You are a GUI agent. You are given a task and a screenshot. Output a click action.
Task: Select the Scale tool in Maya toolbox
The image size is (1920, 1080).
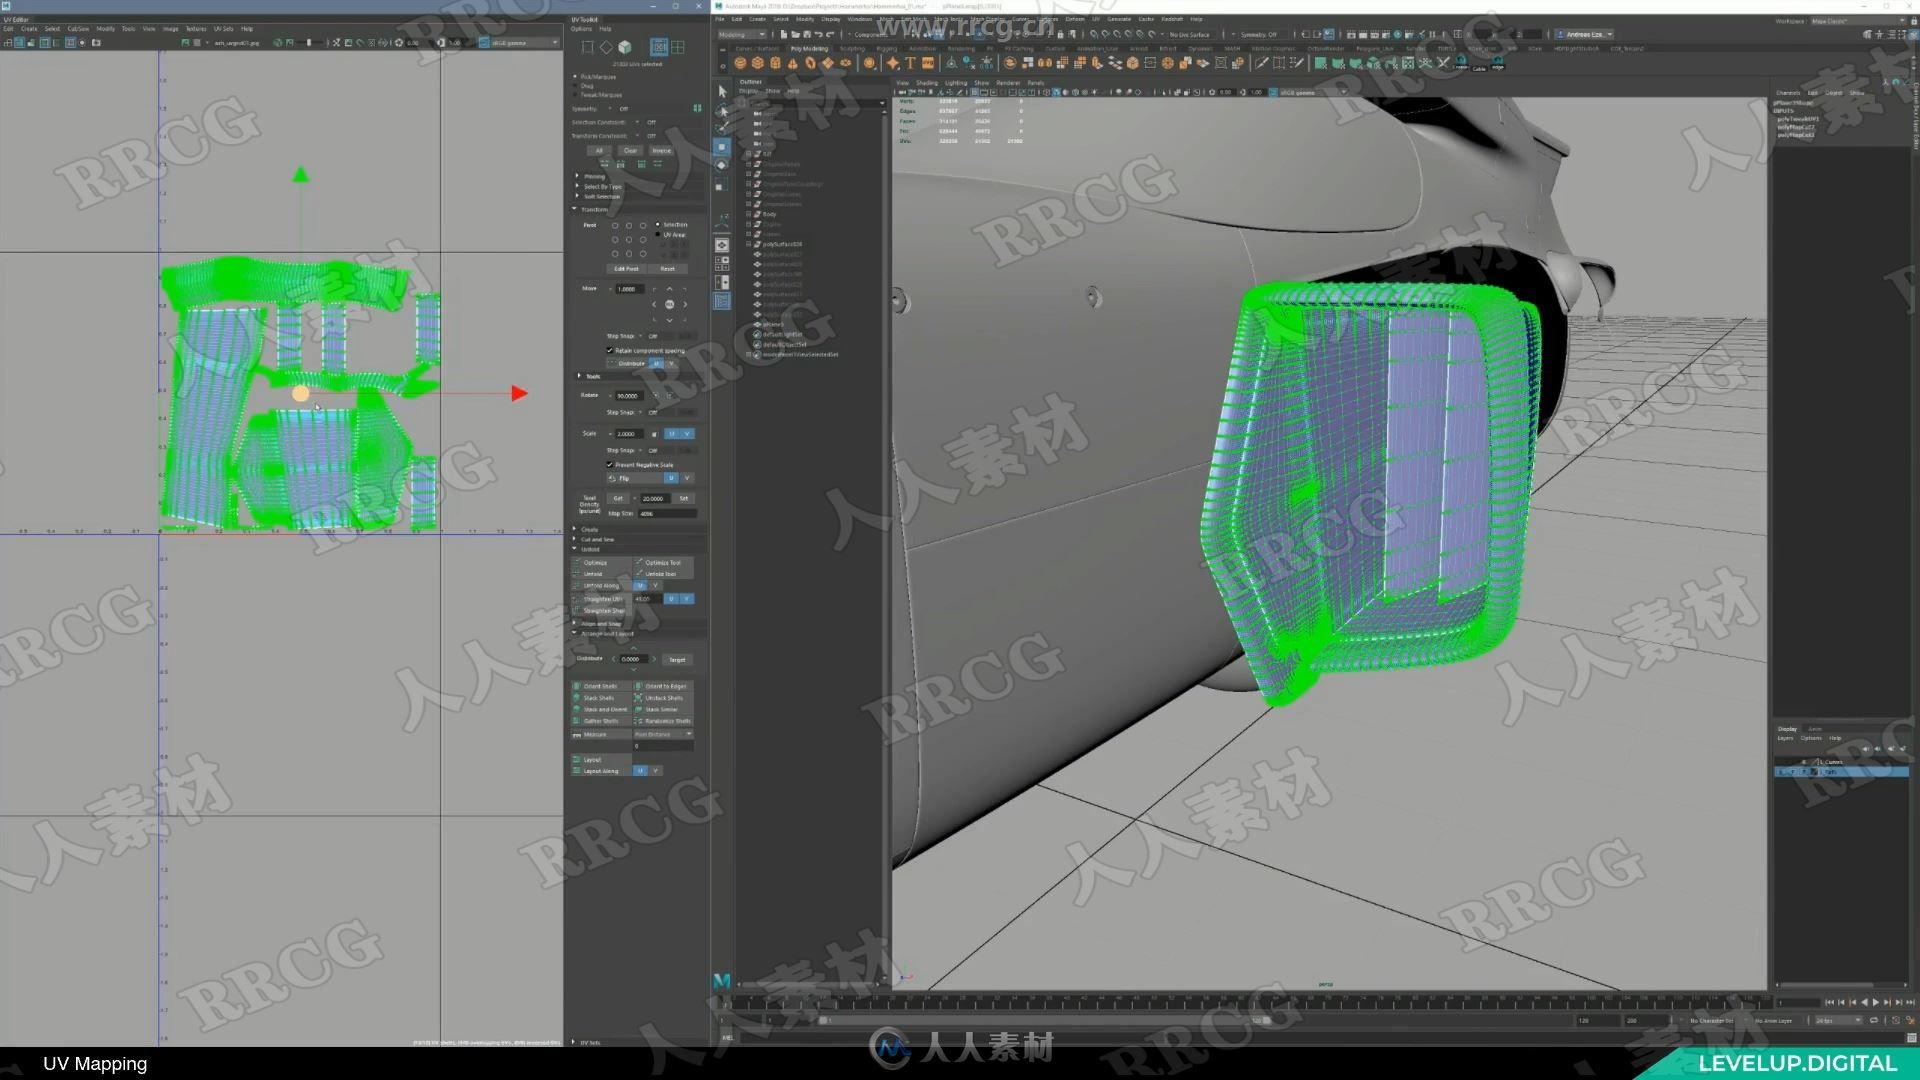pos(722,186)
